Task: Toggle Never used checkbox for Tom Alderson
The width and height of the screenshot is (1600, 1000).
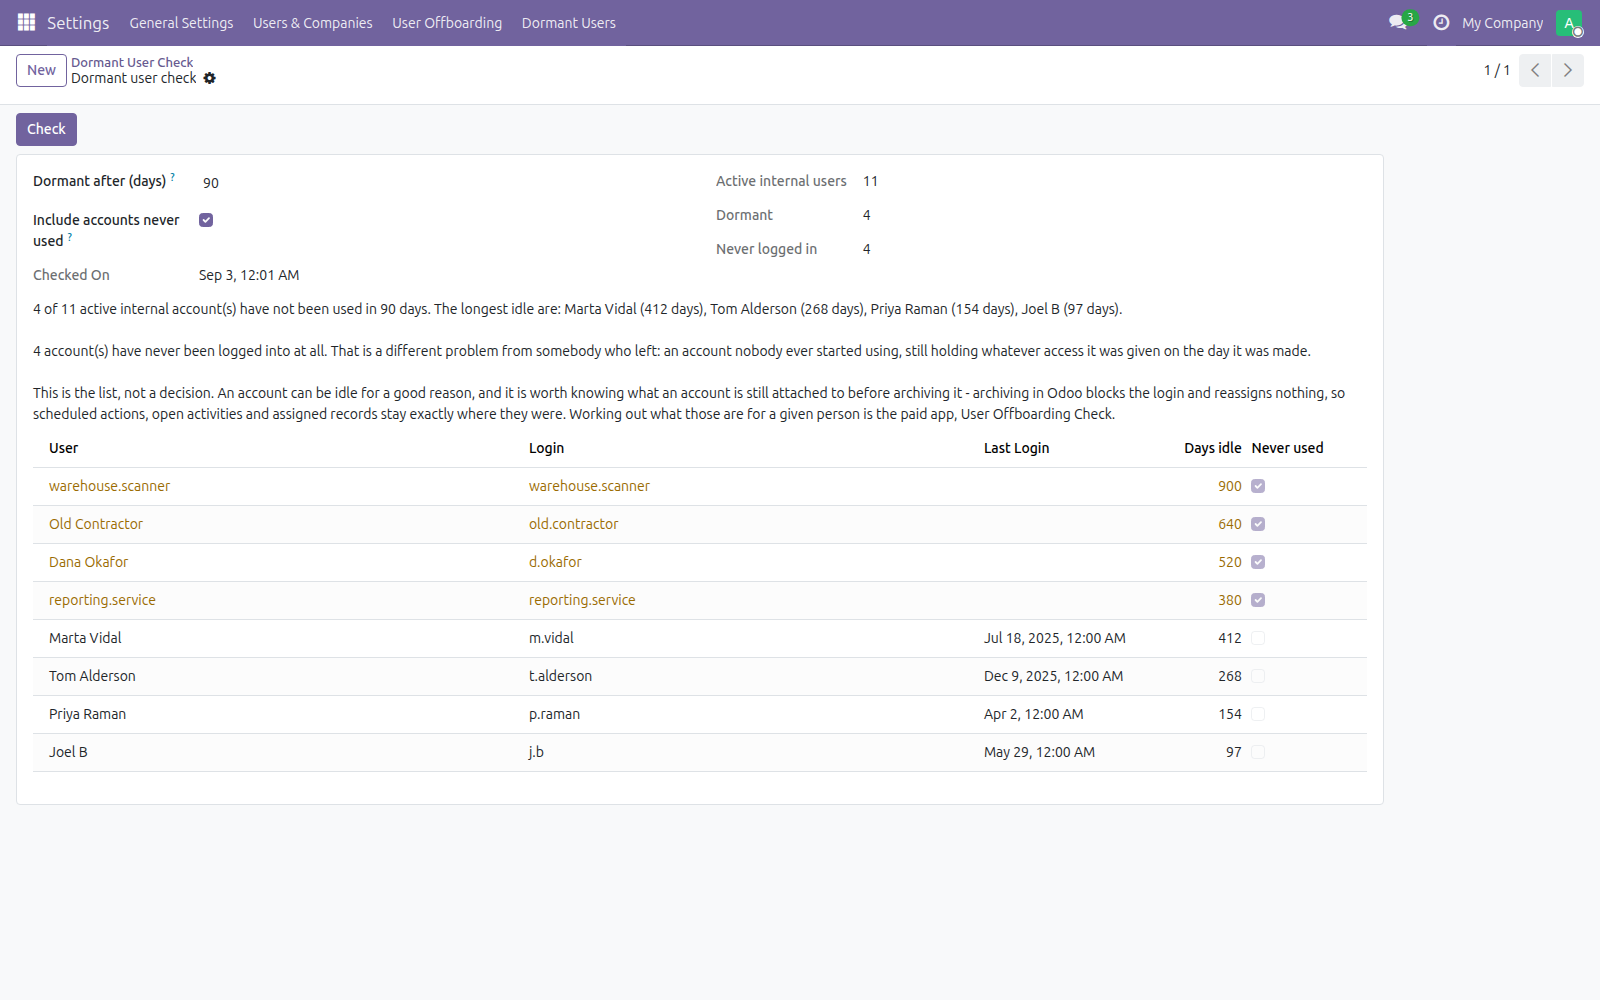Action: click(1258, 676)
